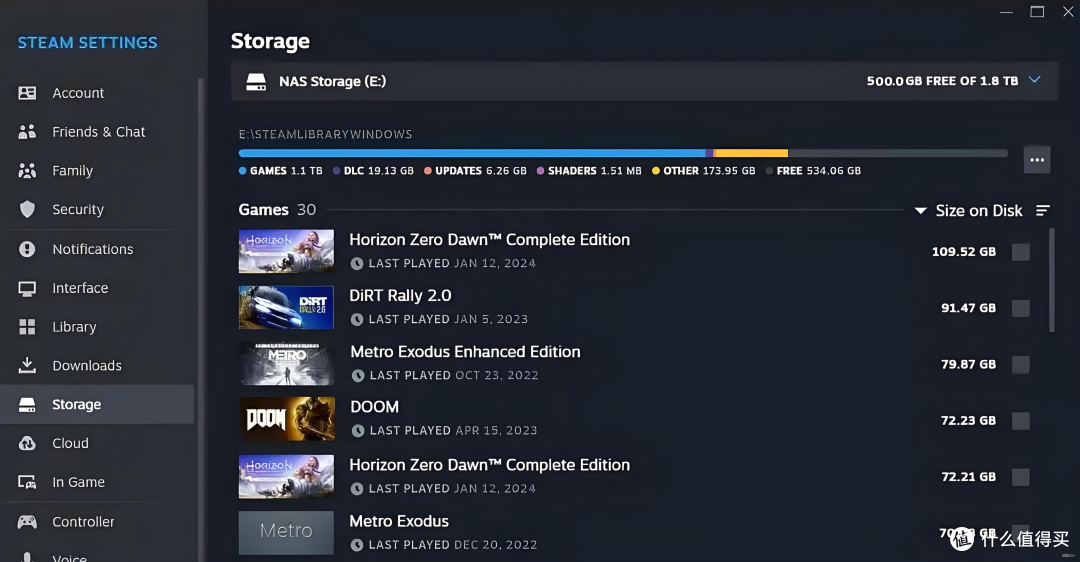
Task: Click the In Game overlay icon
Action: pyautogui.click(x=27, y=482)
